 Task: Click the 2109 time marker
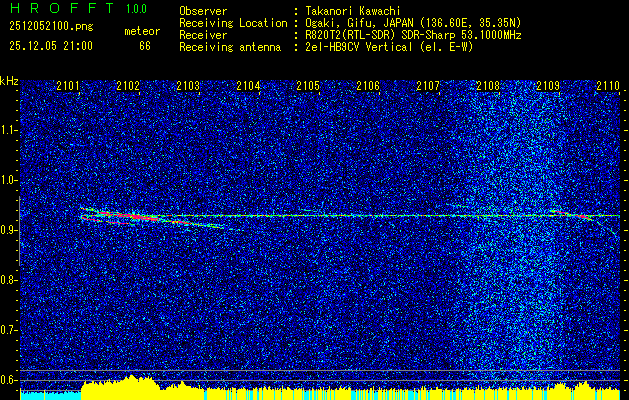(x=548, y=85)
